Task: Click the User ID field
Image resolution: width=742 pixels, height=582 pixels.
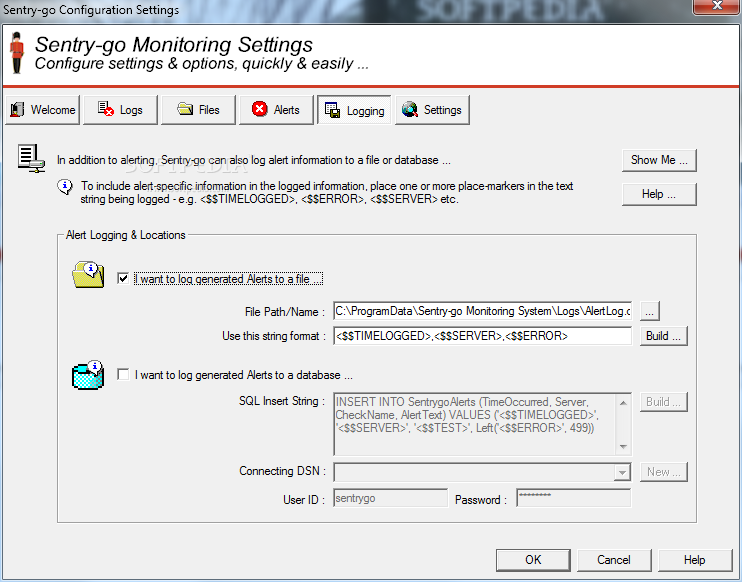Action: (390, 498)
